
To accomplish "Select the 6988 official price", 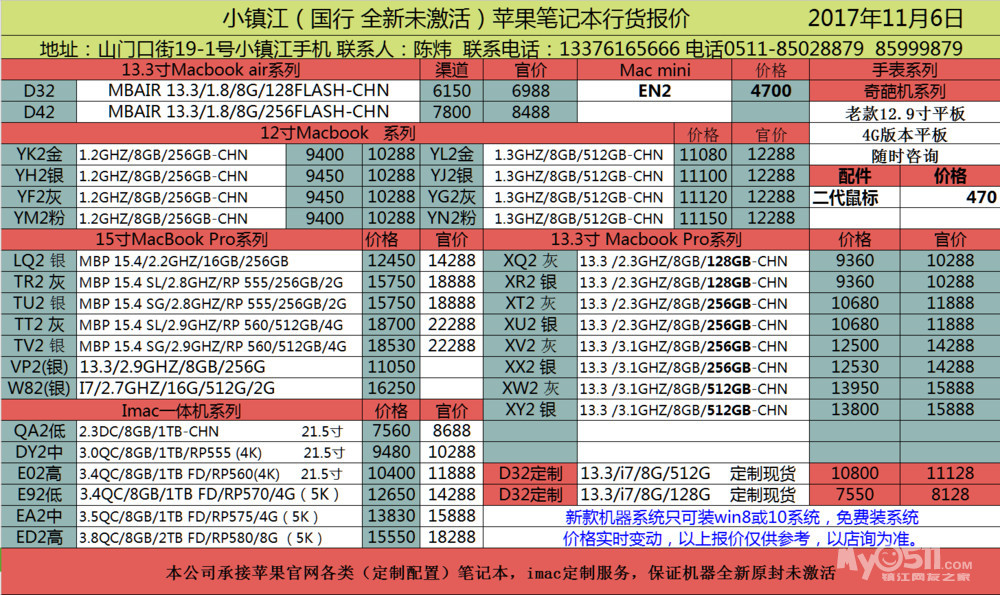I will [x=531, y=91].
